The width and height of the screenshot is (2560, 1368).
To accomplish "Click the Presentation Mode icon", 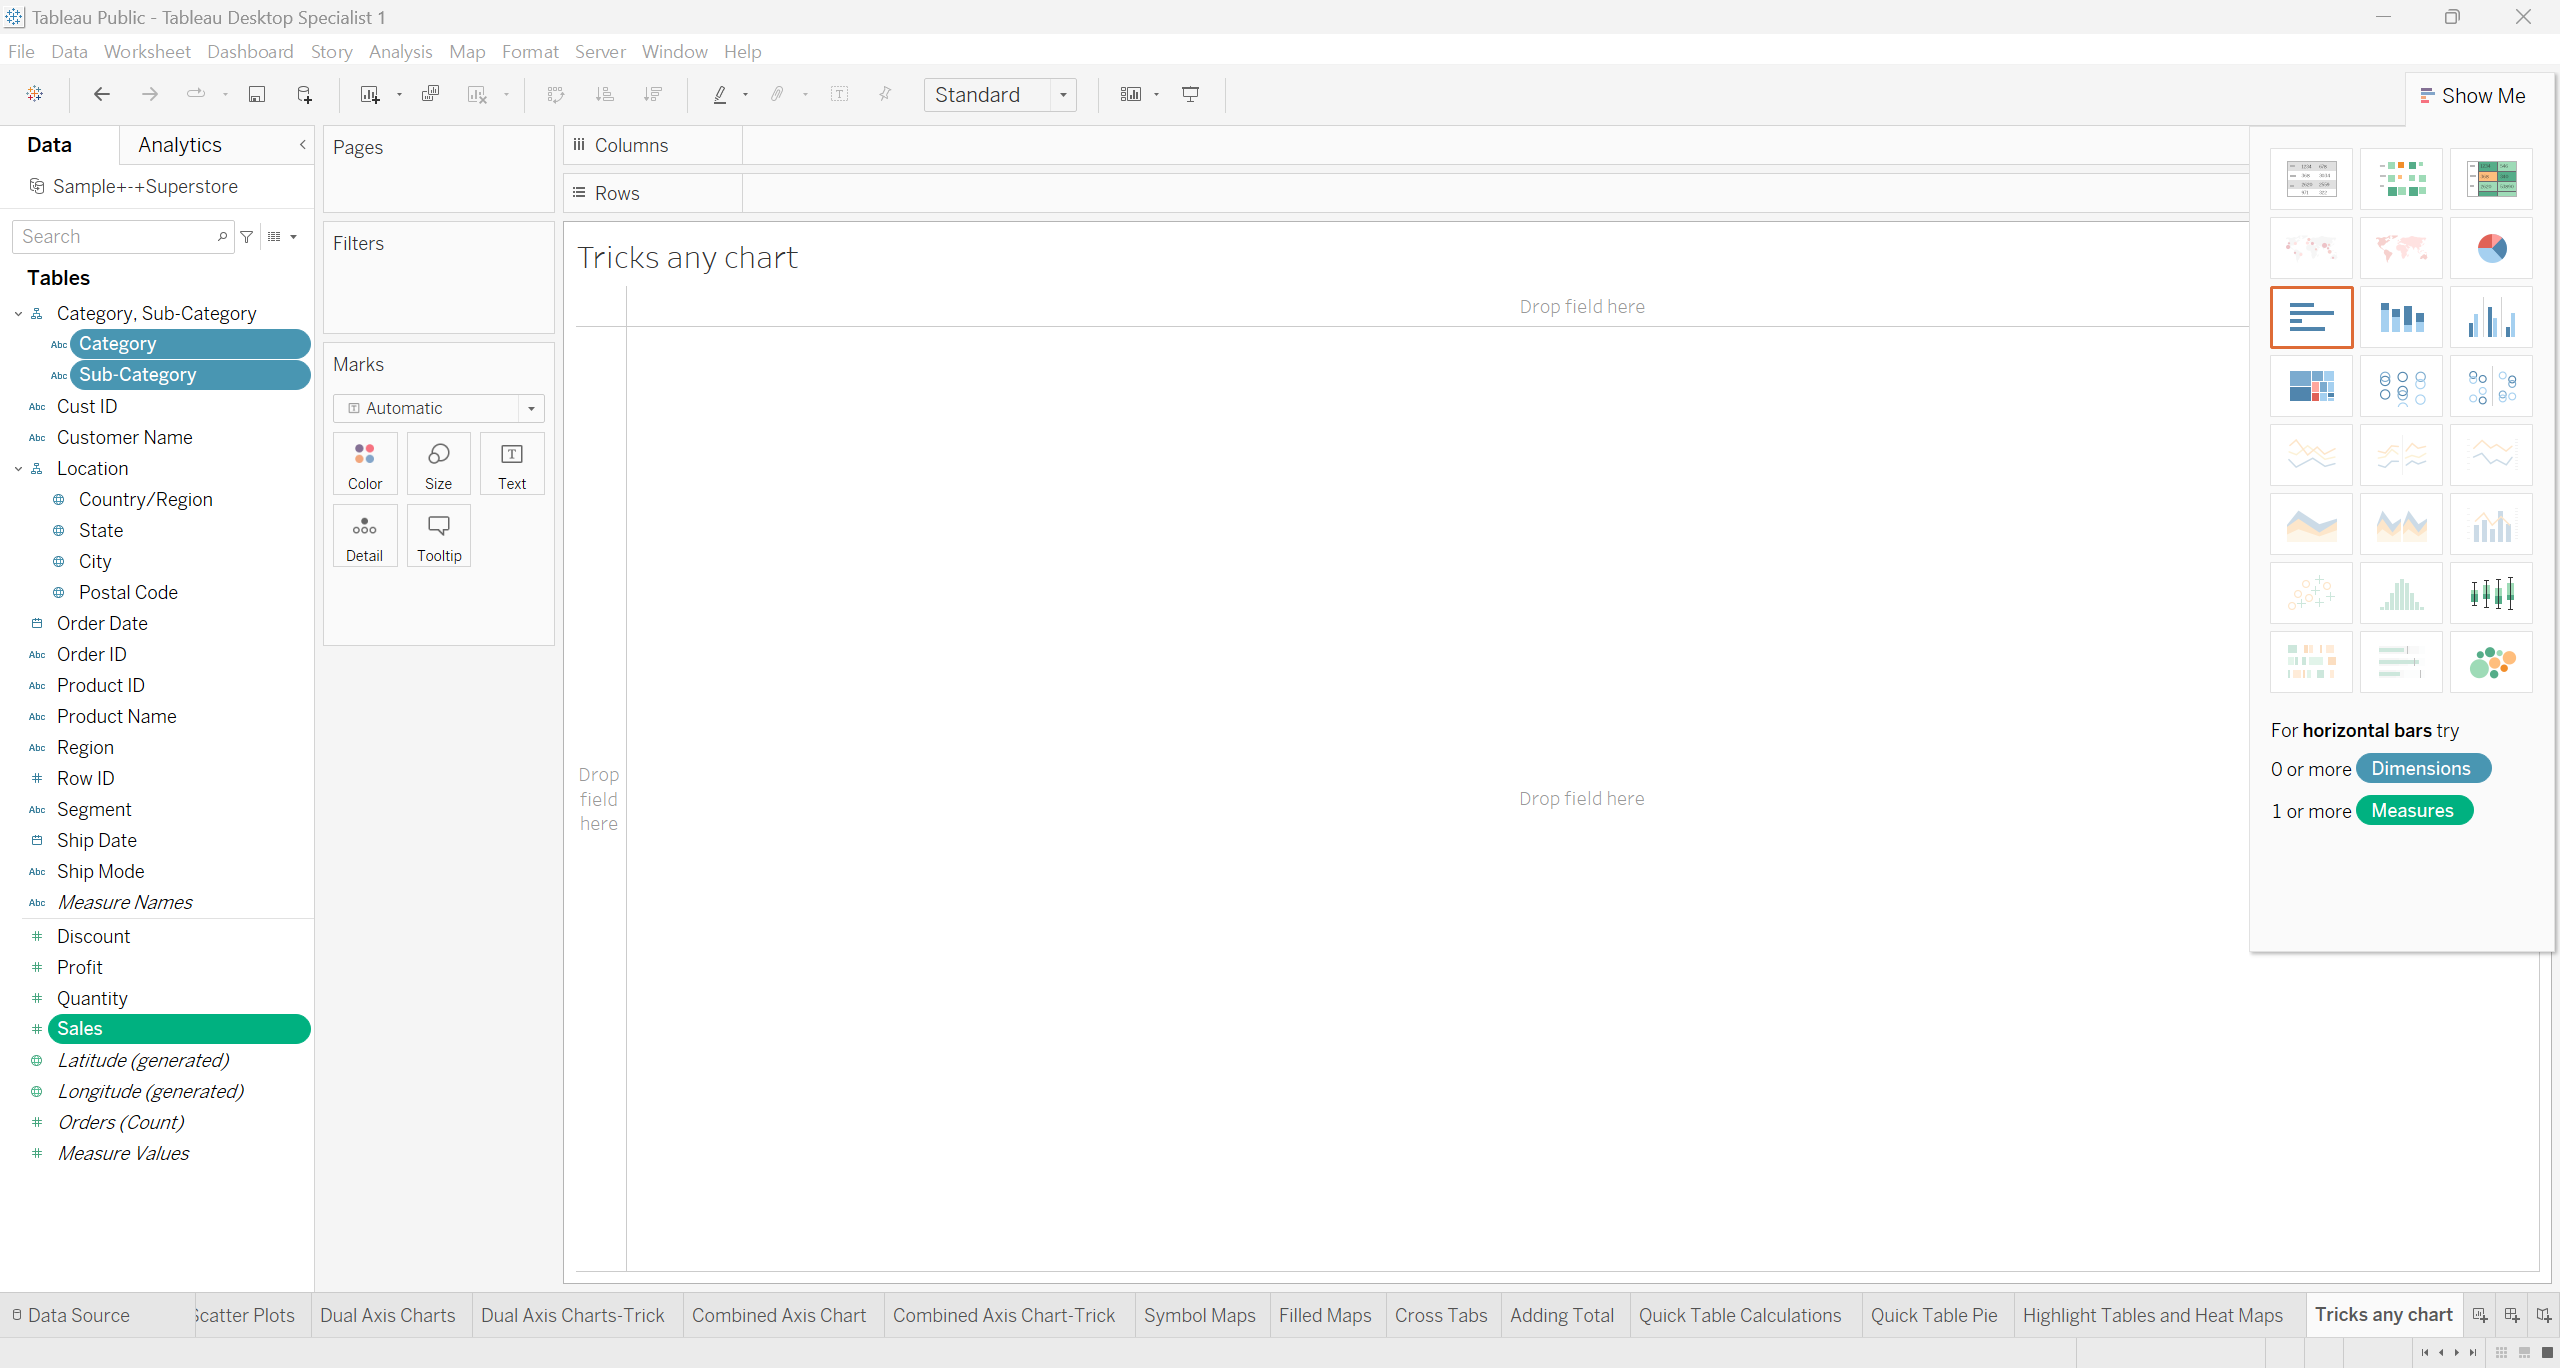I will [1190, 94].
